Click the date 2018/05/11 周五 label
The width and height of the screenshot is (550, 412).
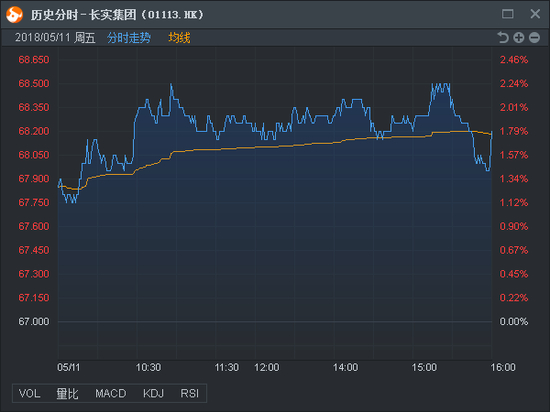55,38
